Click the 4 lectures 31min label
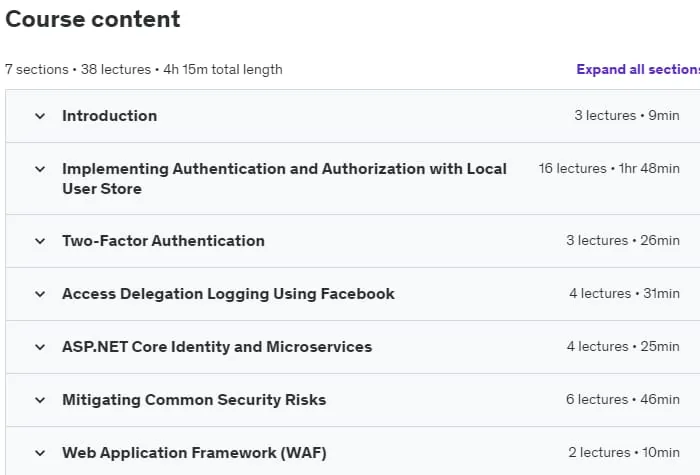 625,293
